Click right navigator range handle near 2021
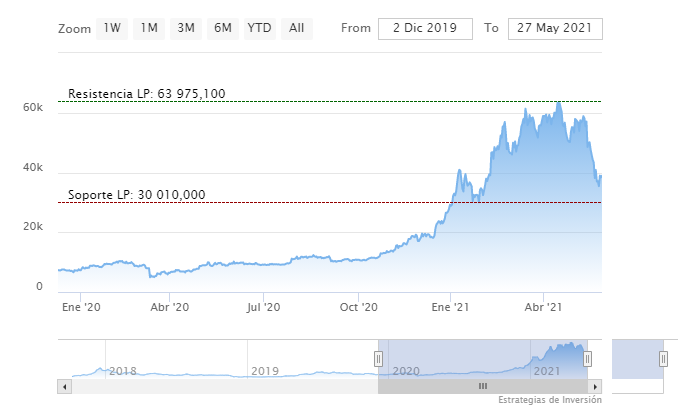This screenshot has height=408, width=678. tap(587, 358)
